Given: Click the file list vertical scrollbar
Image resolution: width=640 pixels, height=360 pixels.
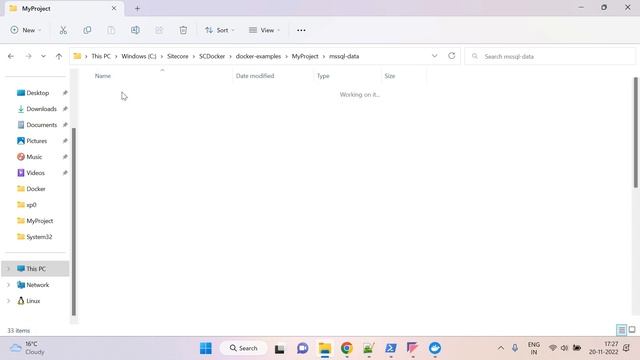Looking at the screenshot, I should click(636, 133).
